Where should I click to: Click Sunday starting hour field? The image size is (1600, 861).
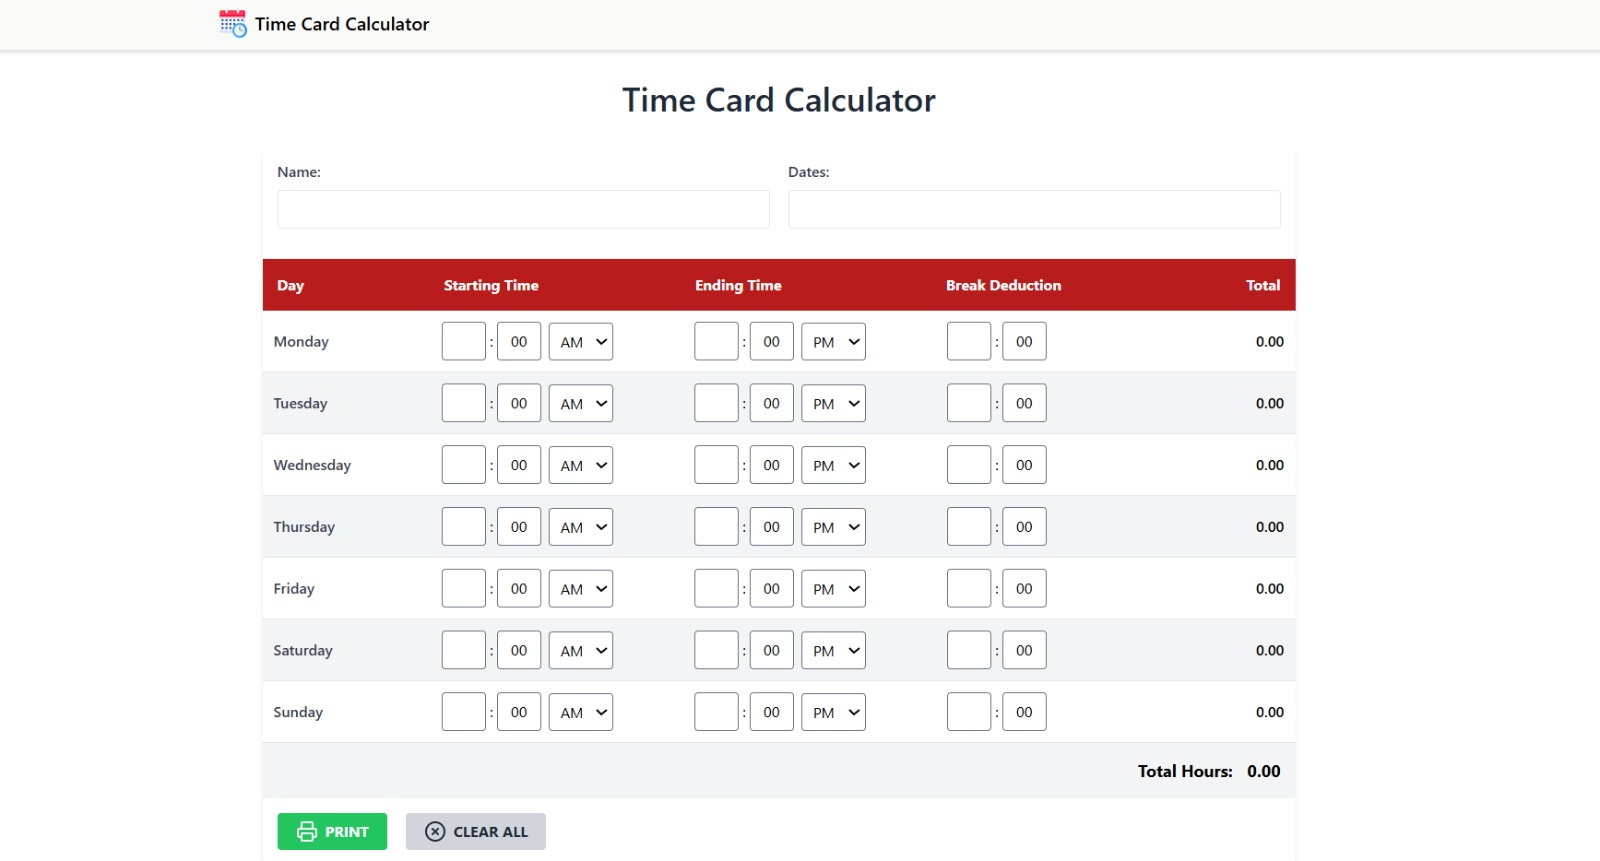[464, 712]
